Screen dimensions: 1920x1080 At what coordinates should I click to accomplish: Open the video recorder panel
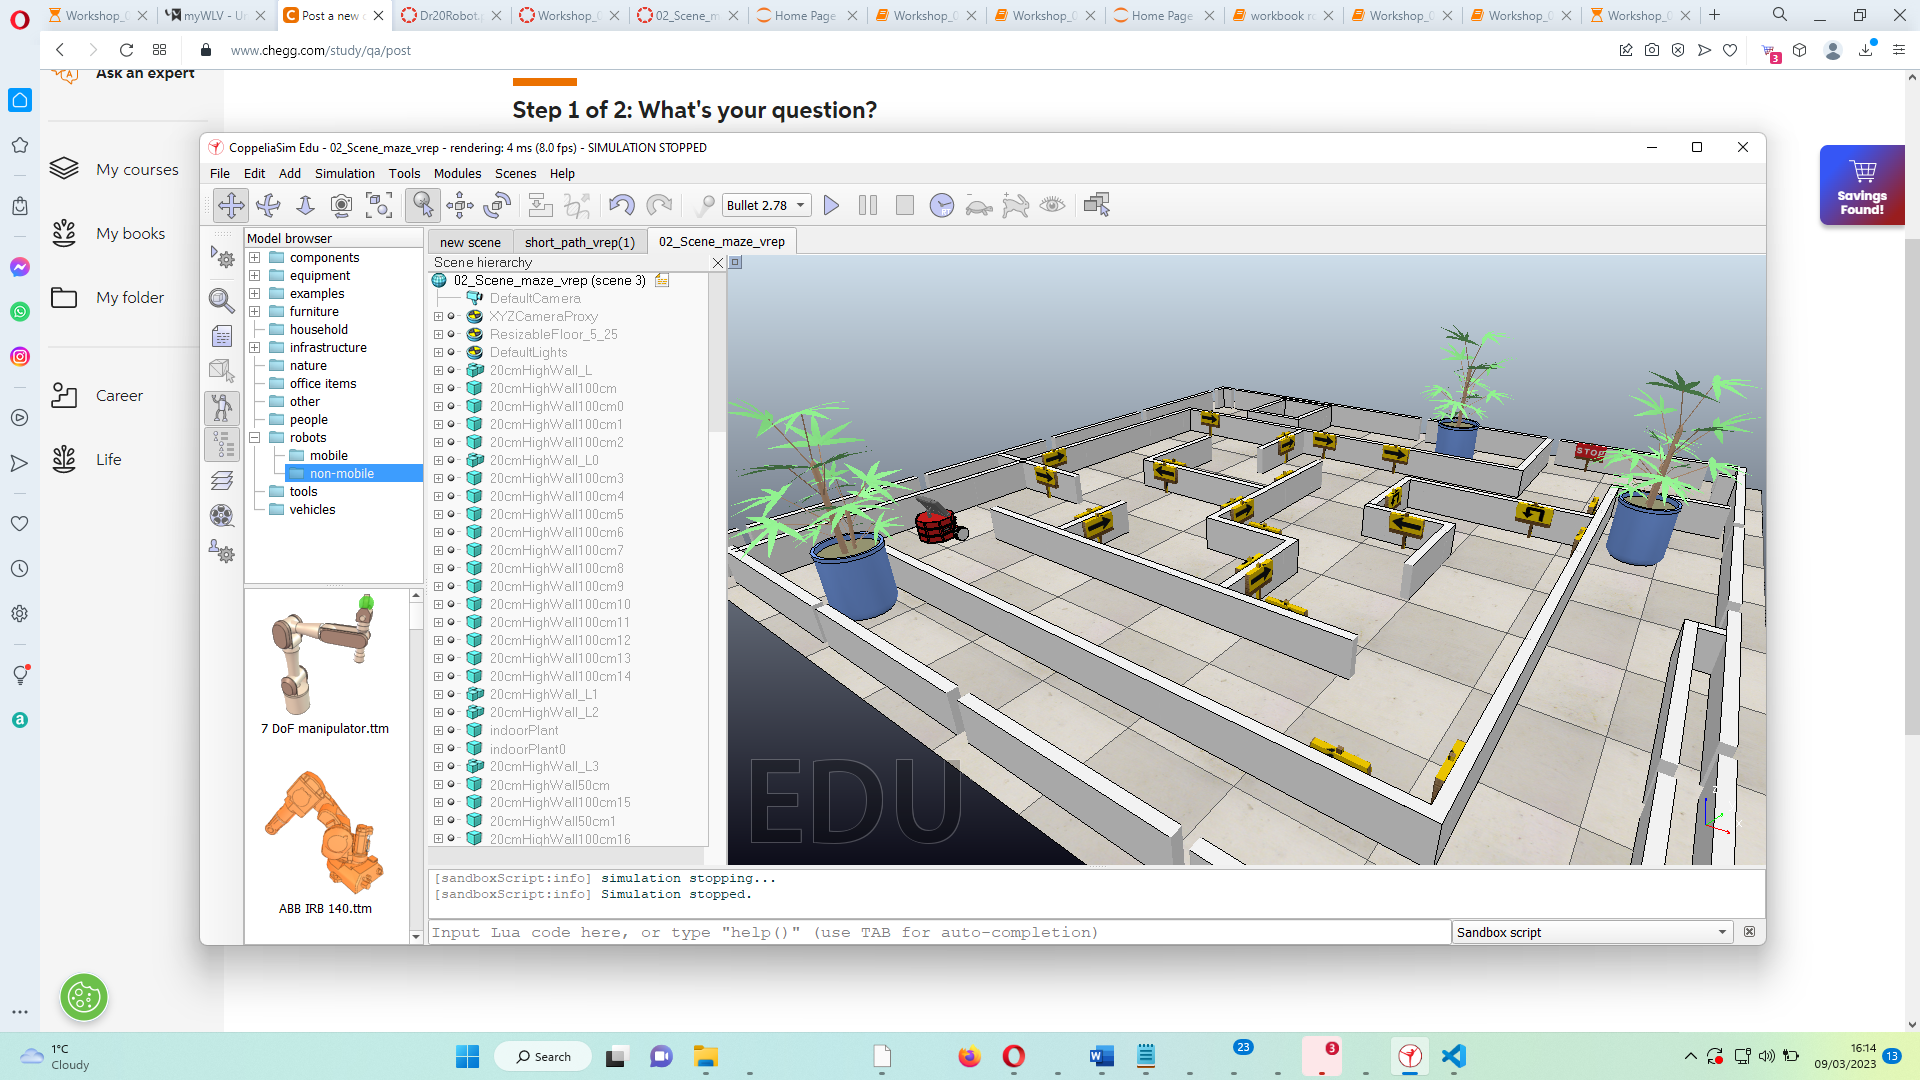click(x=221, y=516)
